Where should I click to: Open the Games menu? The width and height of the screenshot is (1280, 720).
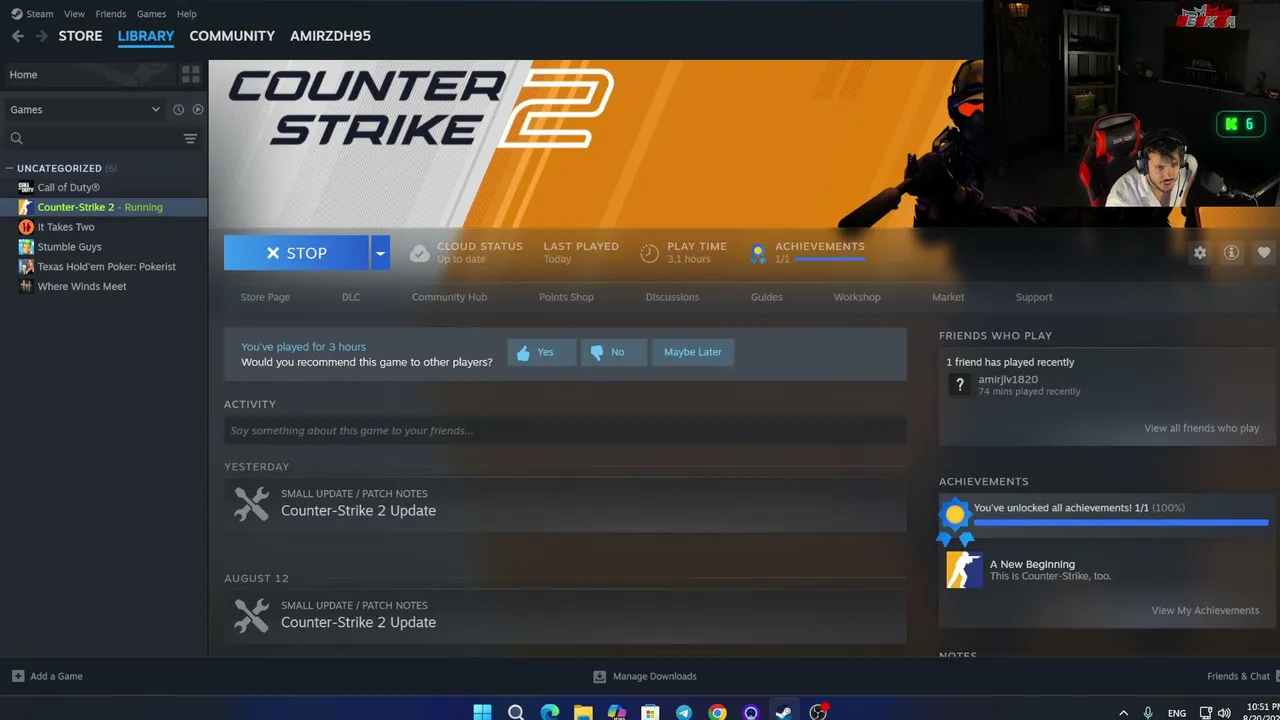tap(151, 14)
